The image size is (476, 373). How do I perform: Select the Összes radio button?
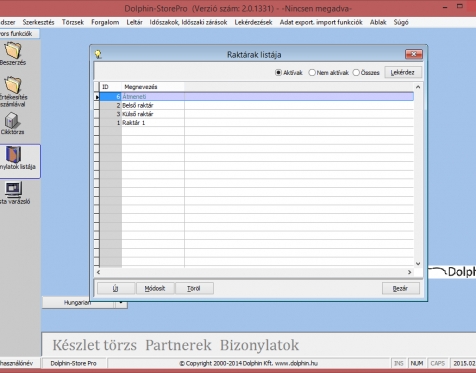356,72
